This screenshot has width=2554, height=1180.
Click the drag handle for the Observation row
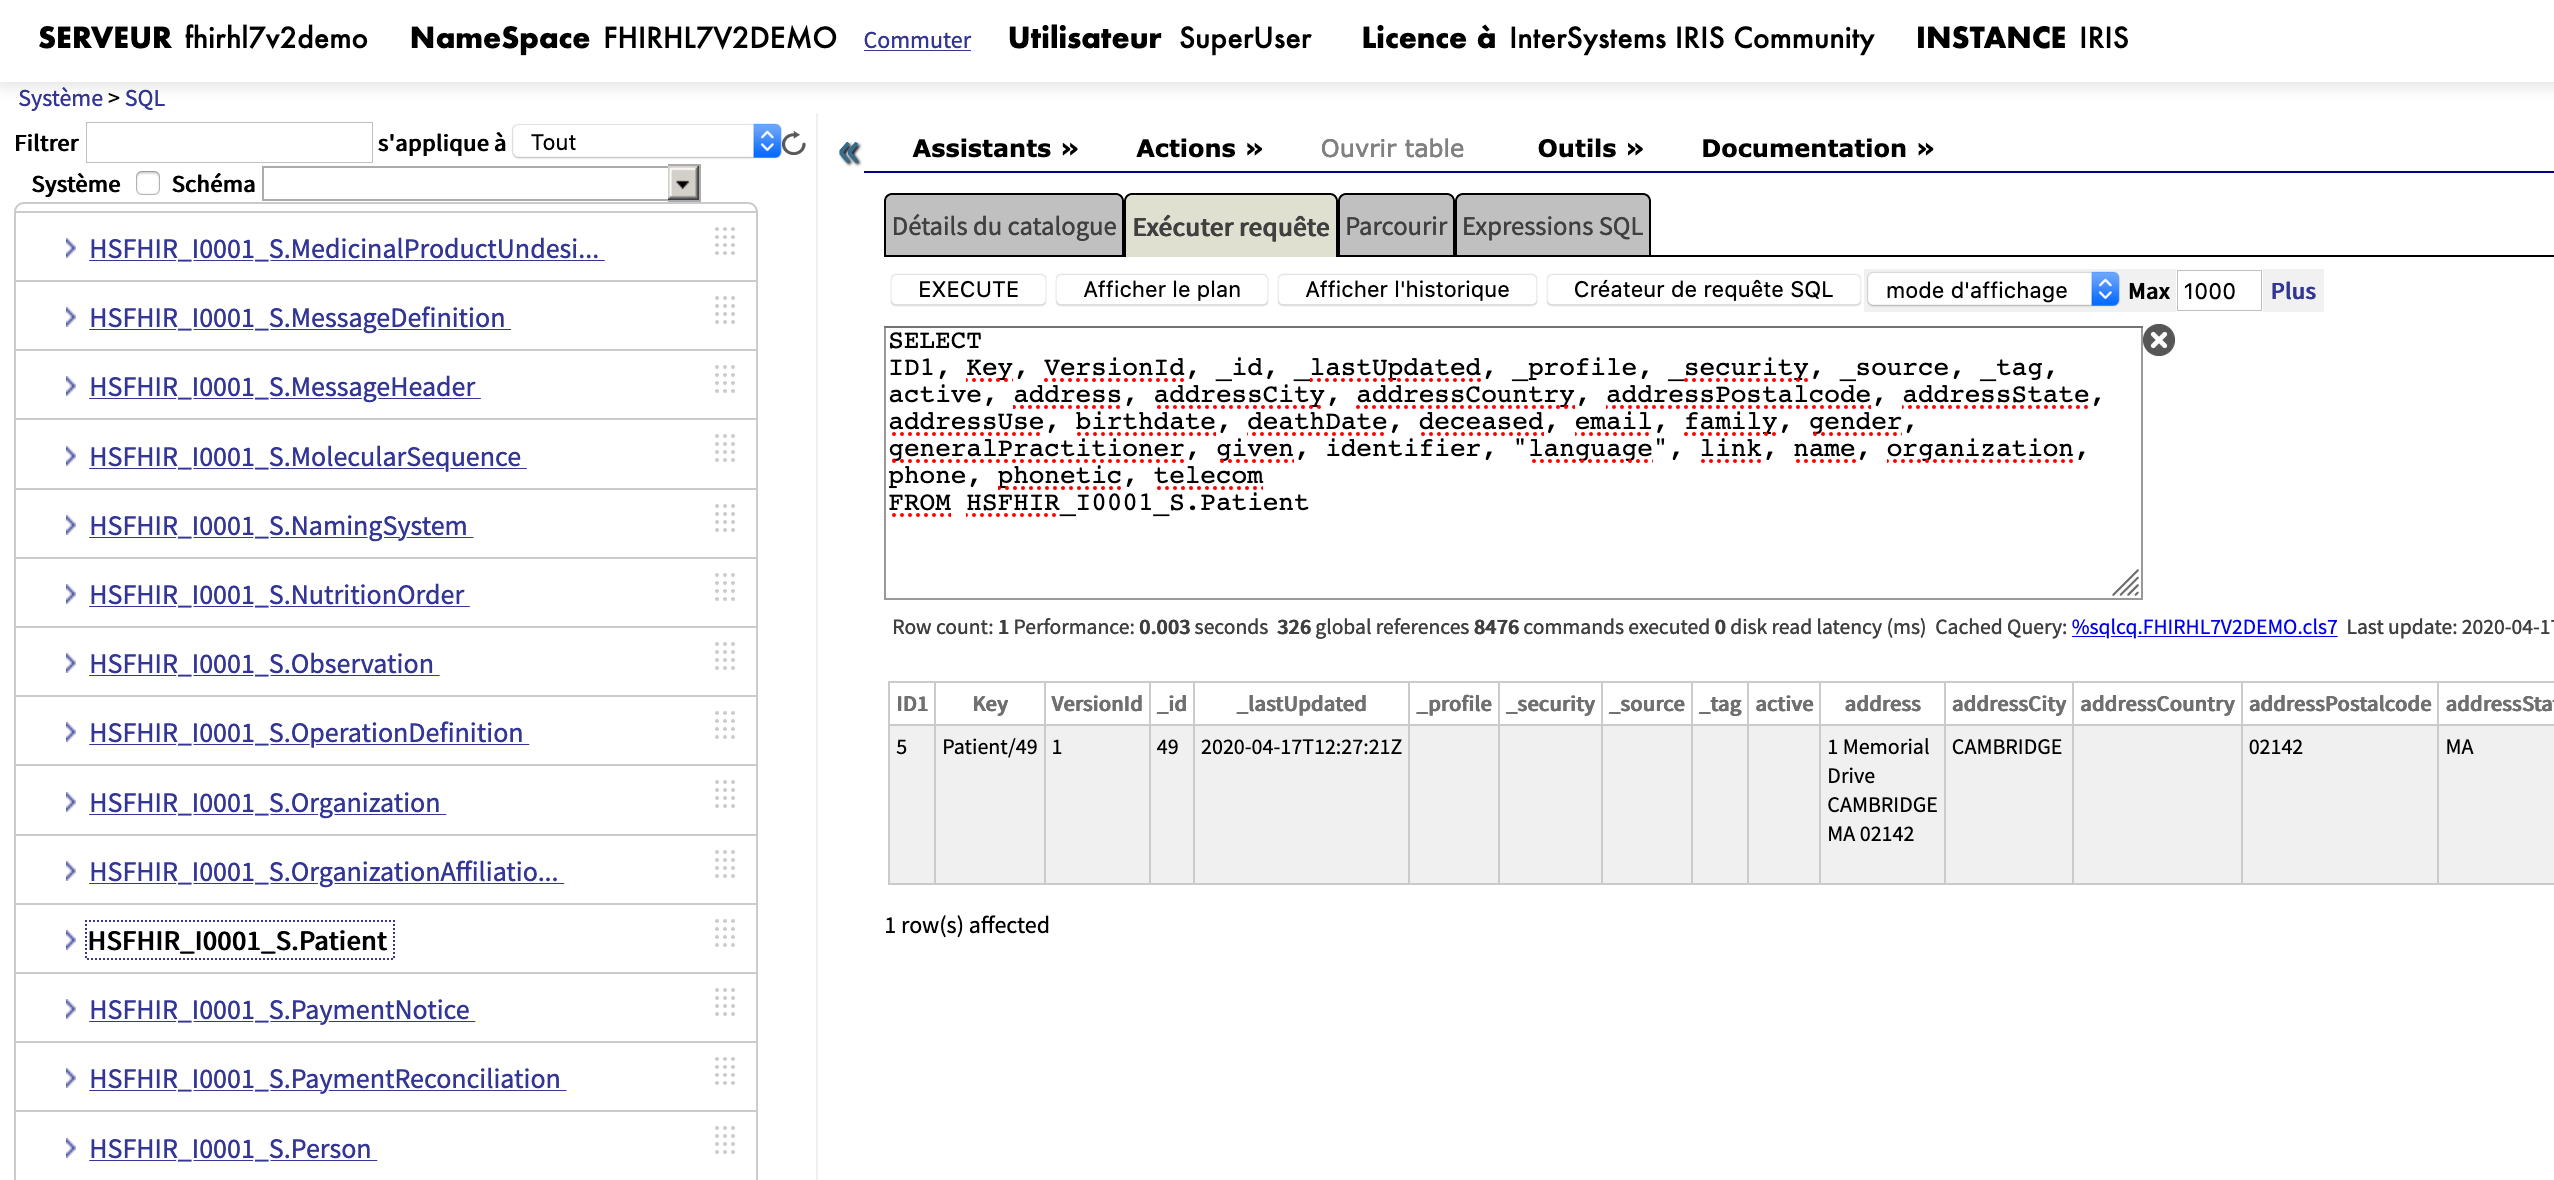point(725,657)
